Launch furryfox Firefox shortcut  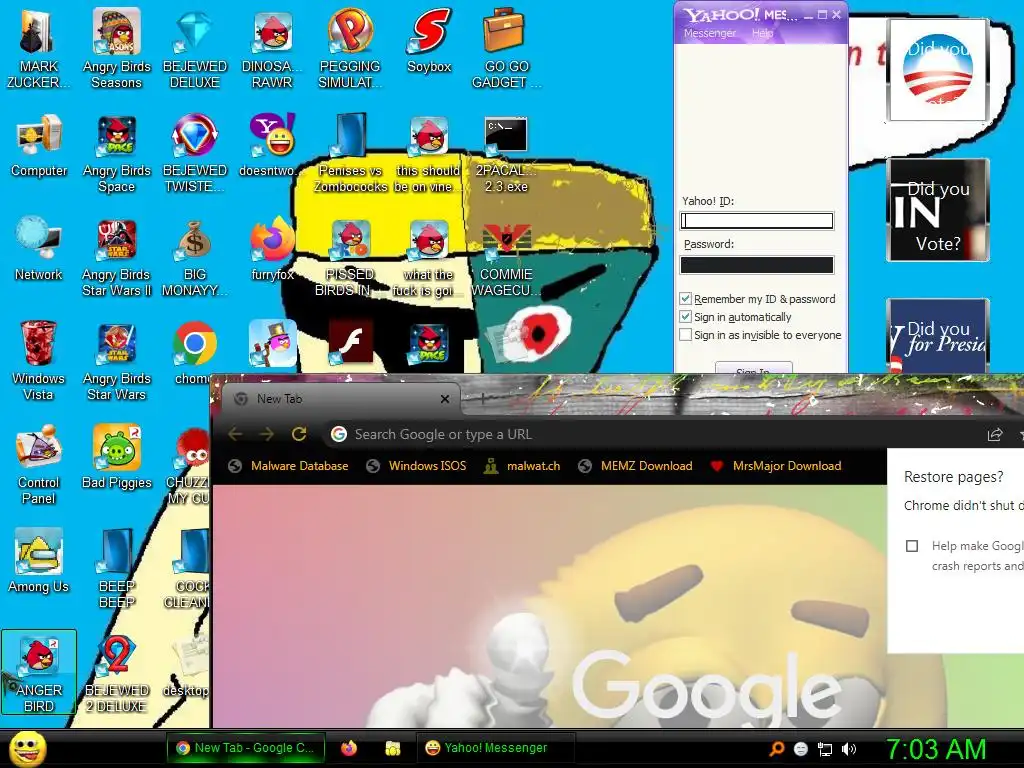tap(272, 248)
